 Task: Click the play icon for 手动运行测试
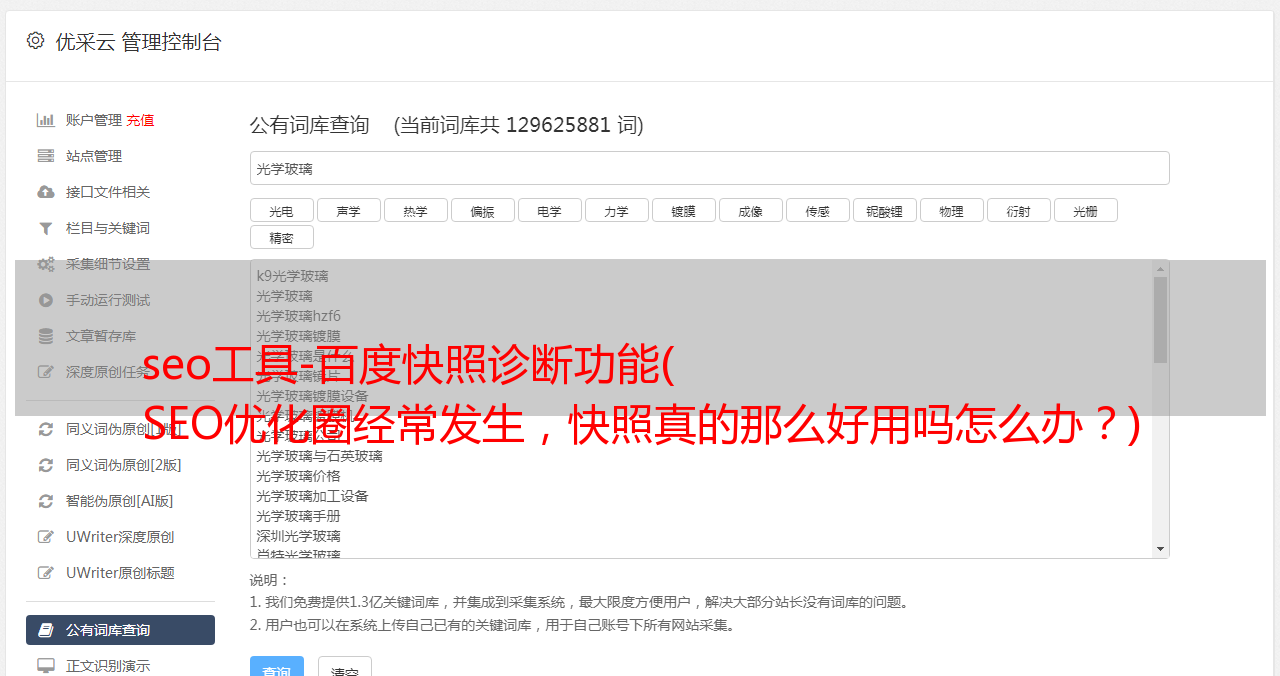click(x=46, y=300)
